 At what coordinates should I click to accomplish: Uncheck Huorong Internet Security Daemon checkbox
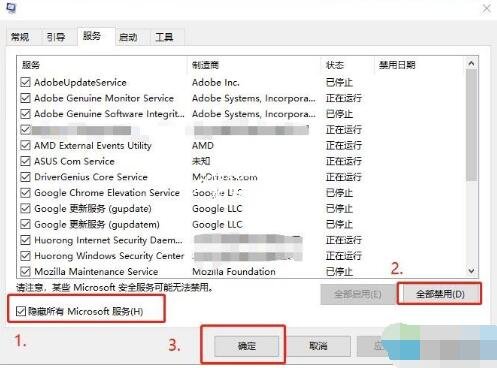coord(26,240)
